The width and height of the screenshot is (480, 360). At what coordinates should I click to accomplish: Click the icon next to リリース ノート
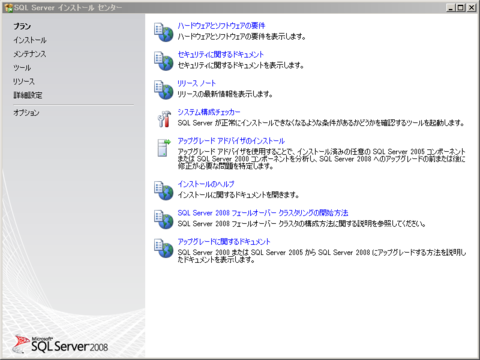click(x=163, y=90)
